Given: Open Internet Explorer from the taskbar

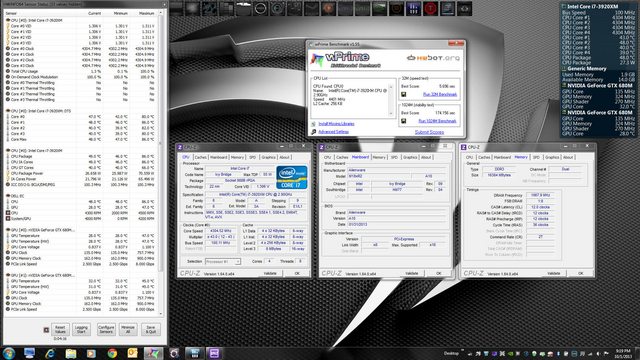Looking at the screenshot, I should click(x=50, y=353).
